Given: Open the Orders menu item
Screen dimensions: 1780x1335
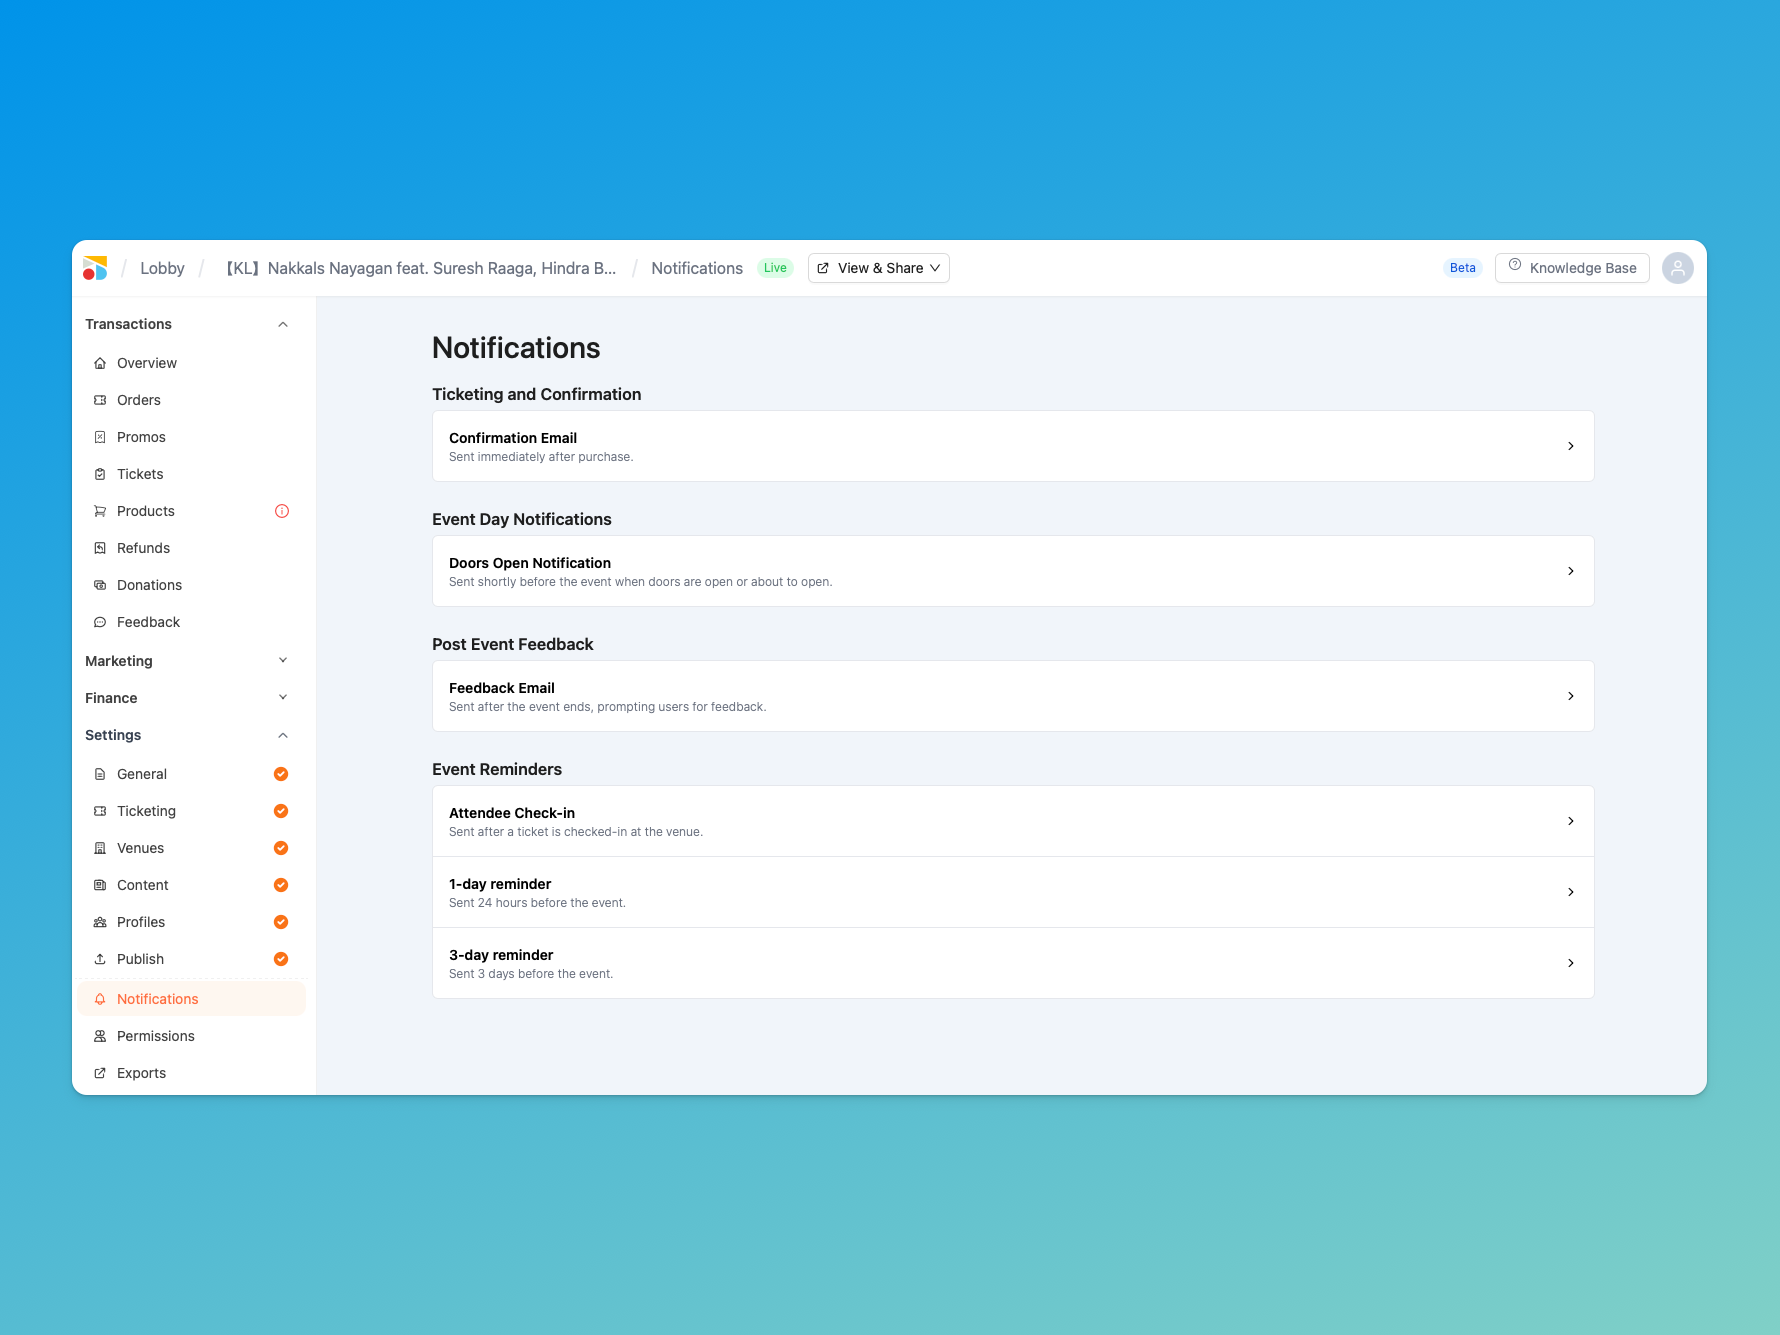Looking at the screenshot, I should click(x=139, y=400).
